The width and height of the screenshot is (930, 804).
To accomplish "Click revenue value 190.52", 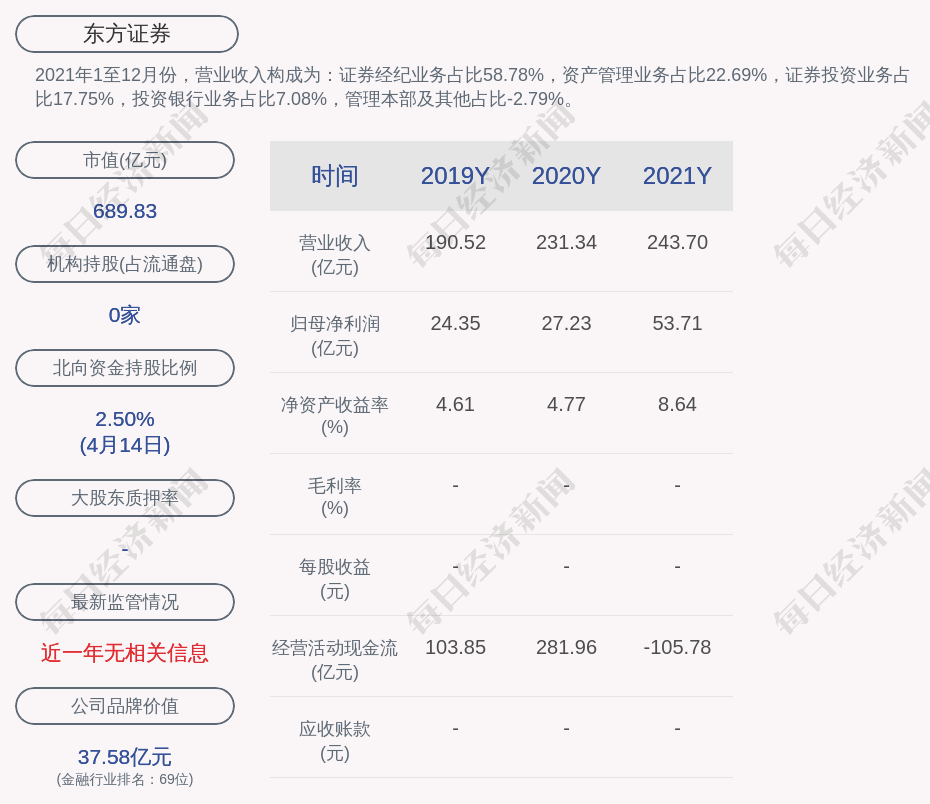I will pos(455,243).
